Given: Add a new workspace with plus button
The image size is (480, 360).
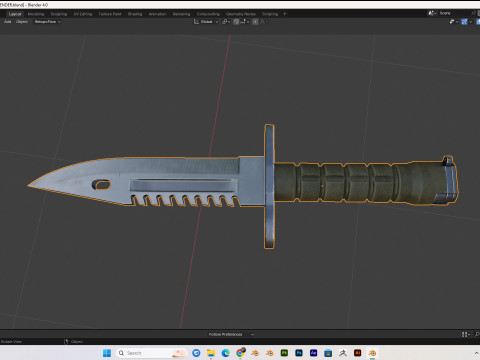Looking at the screenshot, I should 284,14.
